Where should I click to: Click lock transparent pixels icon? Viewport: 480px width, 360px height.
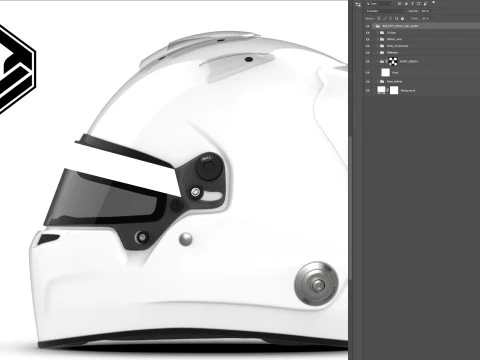(x=379, y=19)
